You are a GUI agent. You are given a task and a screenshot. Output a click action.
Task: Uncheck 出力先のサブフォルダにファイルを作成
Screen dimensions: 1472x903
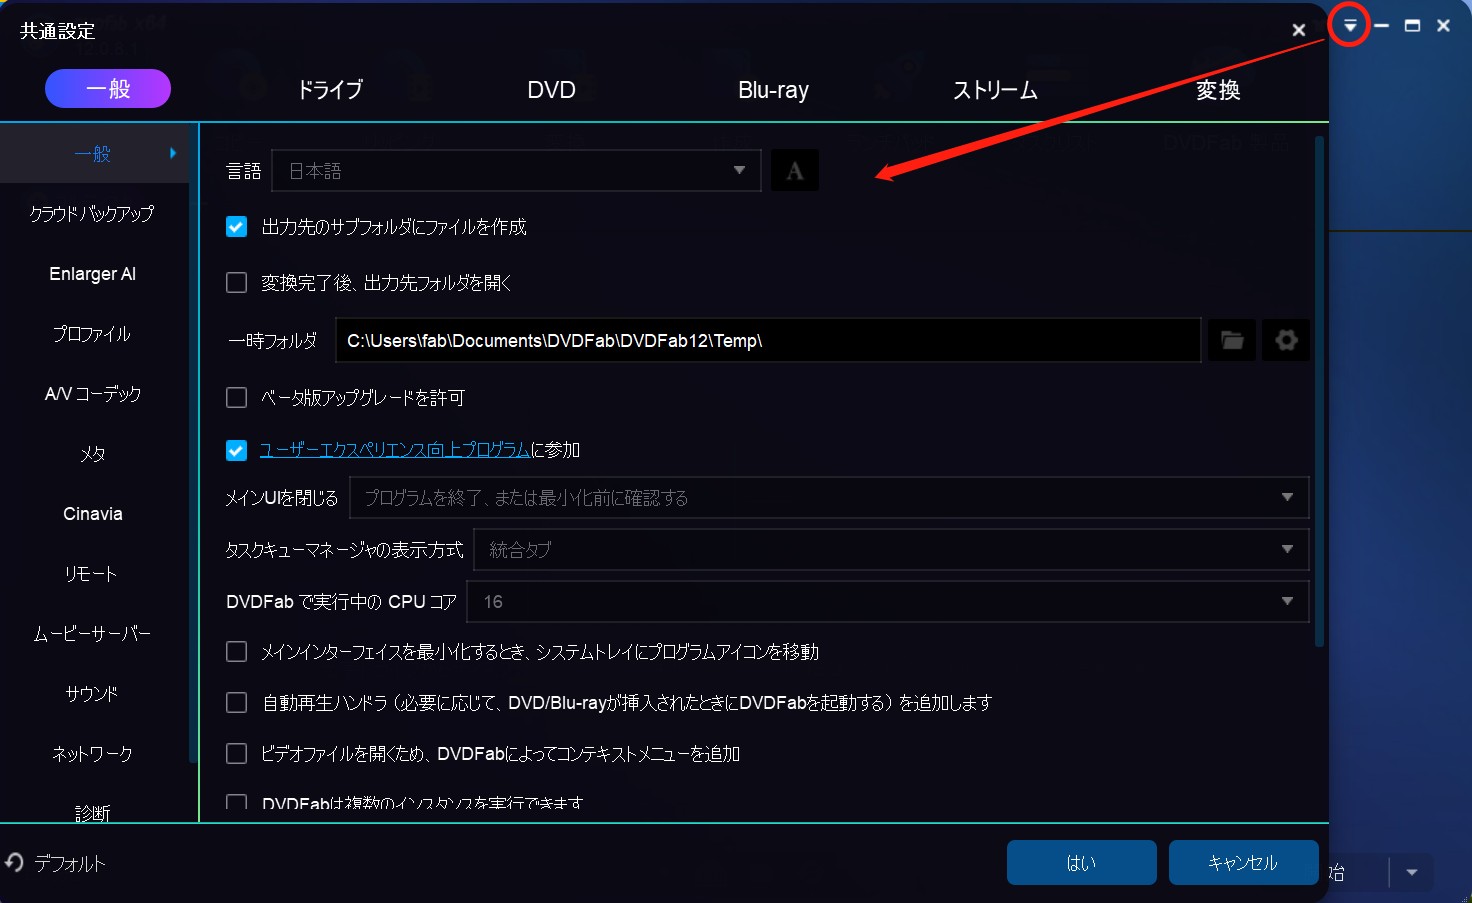(x=236, y=227)
